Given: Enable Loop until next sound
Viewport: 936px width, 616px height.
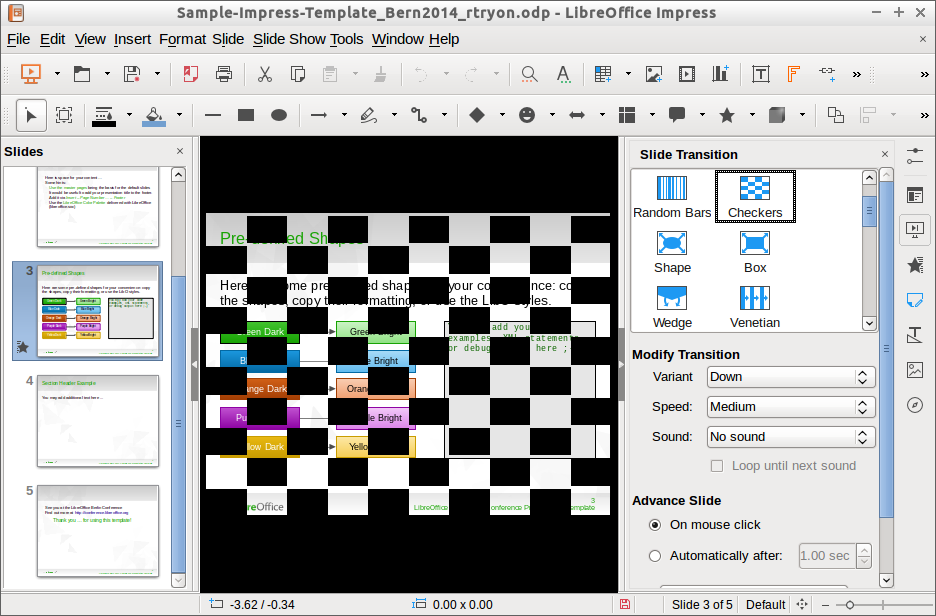Looking at the screenshot, I should click(716, 466).
